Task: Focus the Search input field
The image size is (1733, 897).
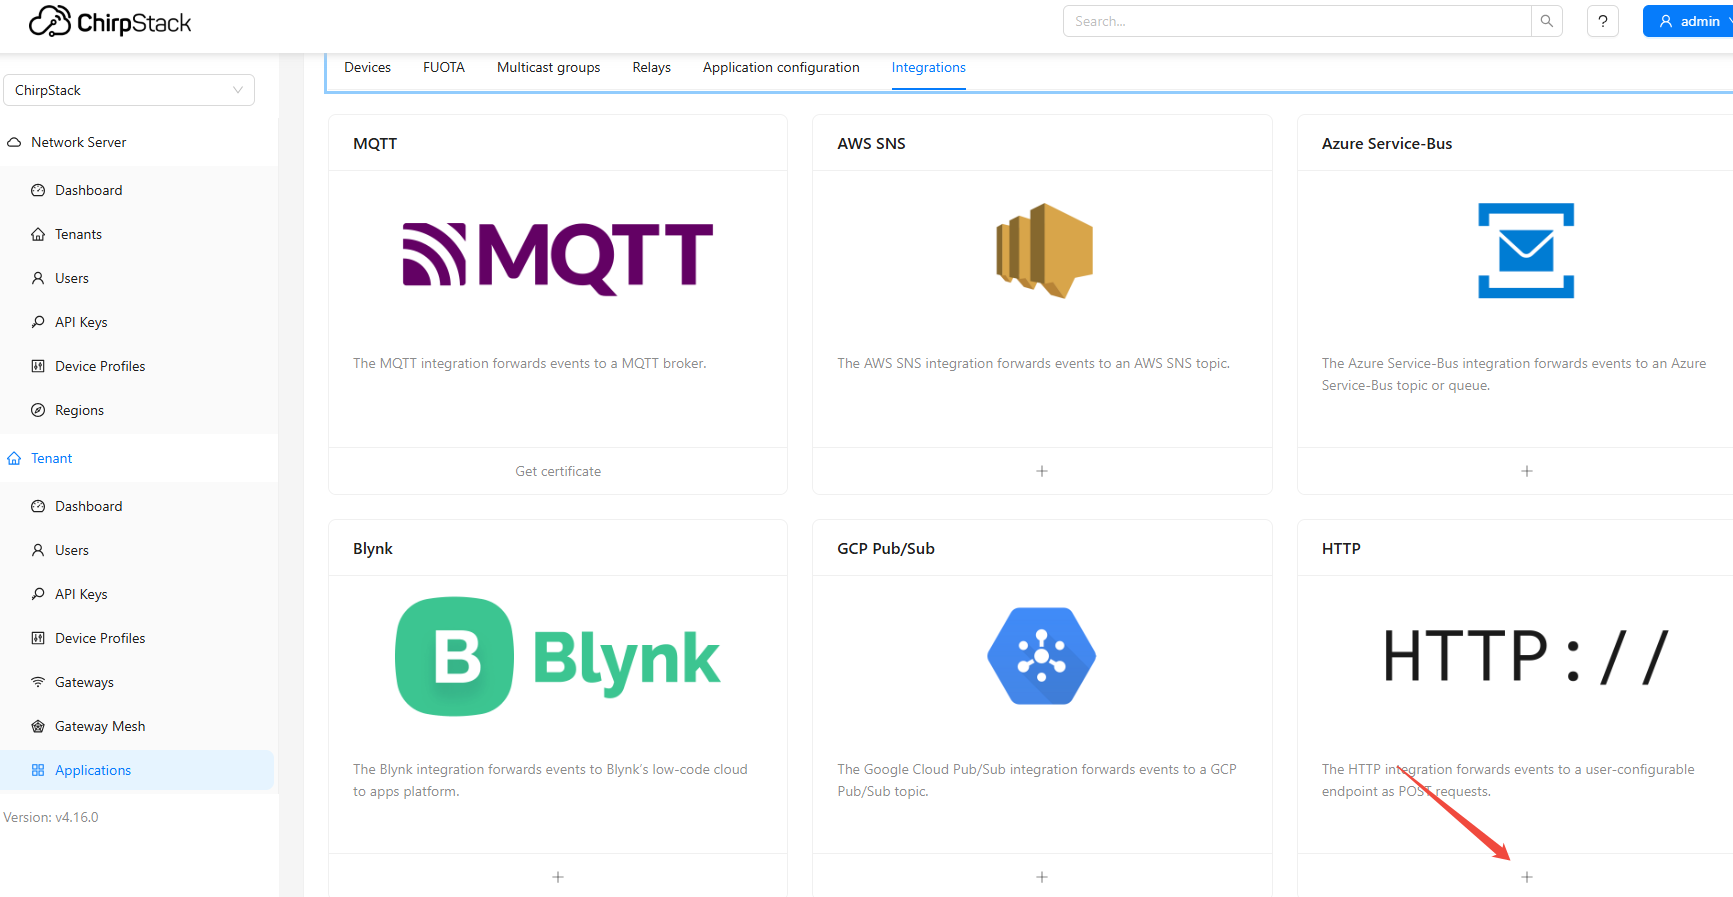Action: pos(1297,21)
